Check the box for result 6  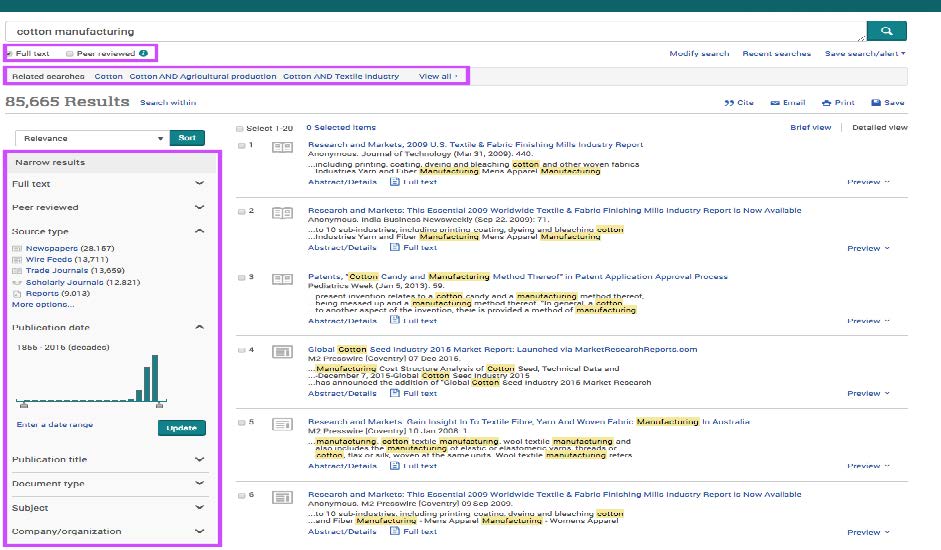(x=241, y=495)
